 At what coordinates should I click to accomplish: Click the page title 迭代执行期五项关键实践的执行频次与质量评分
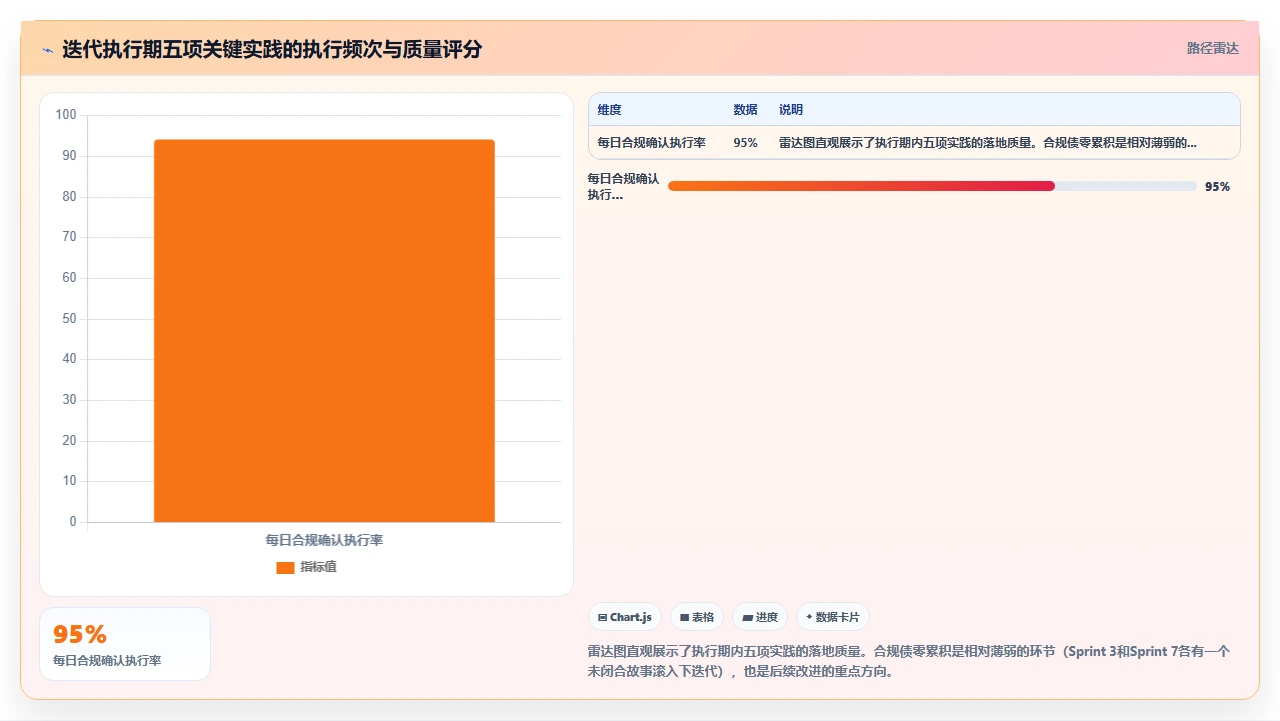(x=272, y=49)
